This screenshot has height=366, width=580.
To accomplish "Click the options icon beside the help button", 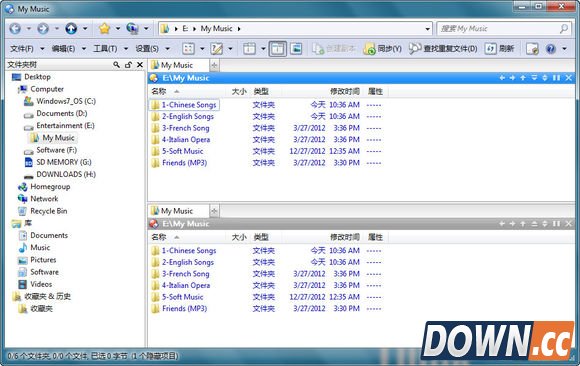I will coord(532,48).
